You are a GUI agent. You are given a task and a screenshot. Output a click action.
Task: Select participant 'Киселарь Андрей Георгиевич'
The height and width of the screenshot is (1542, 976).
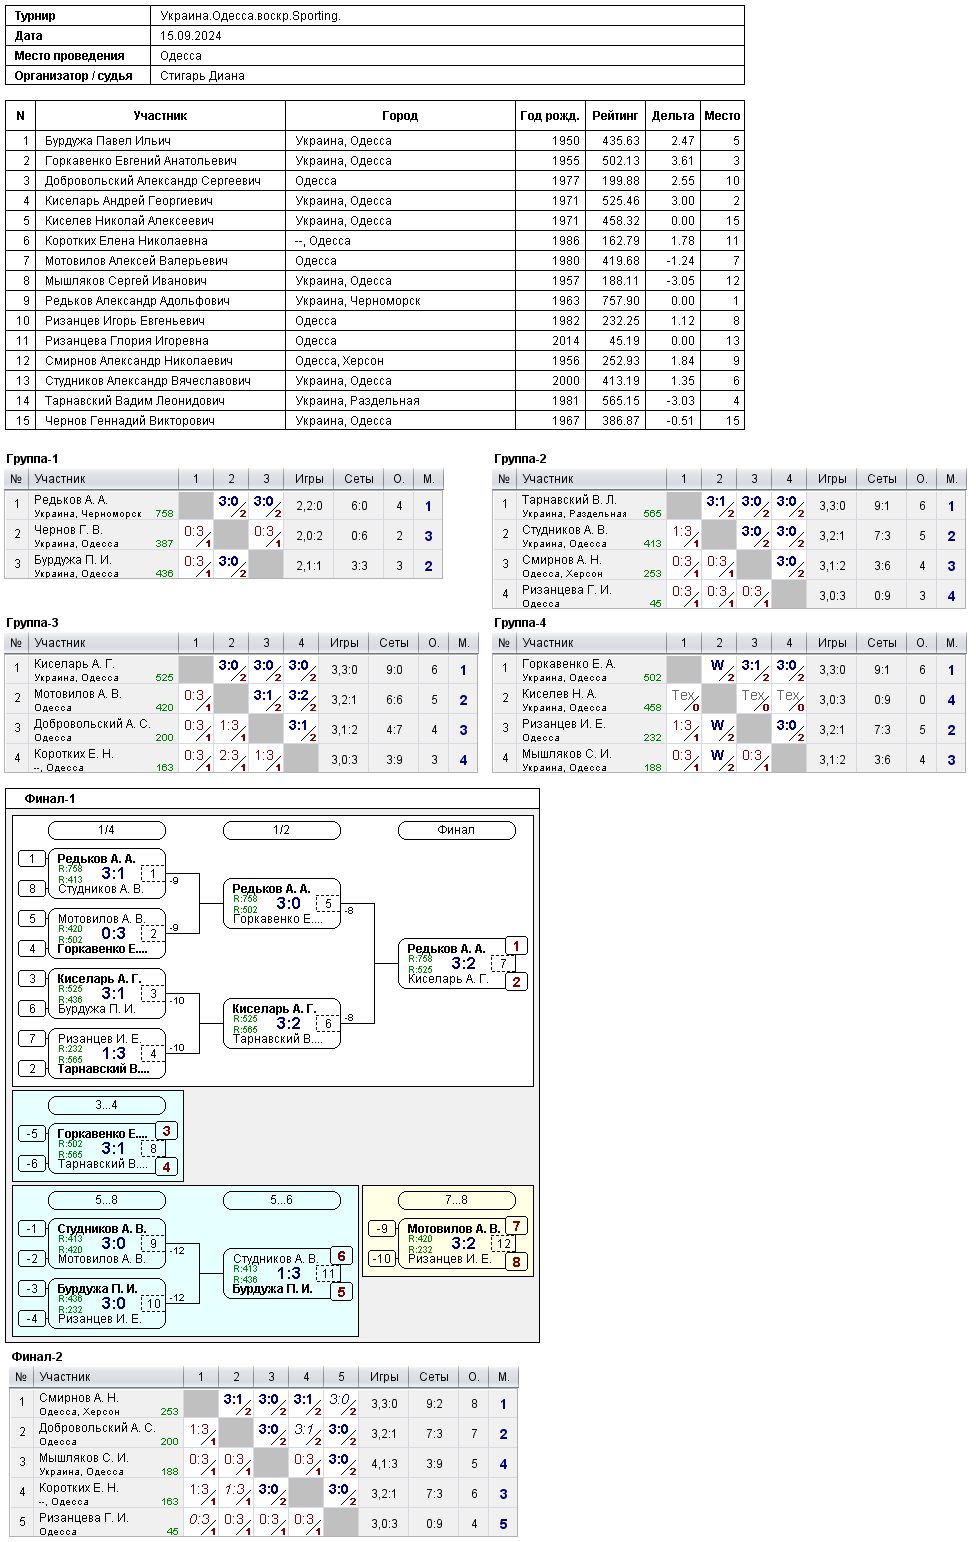pyautogui.click(x=129, y=201)
